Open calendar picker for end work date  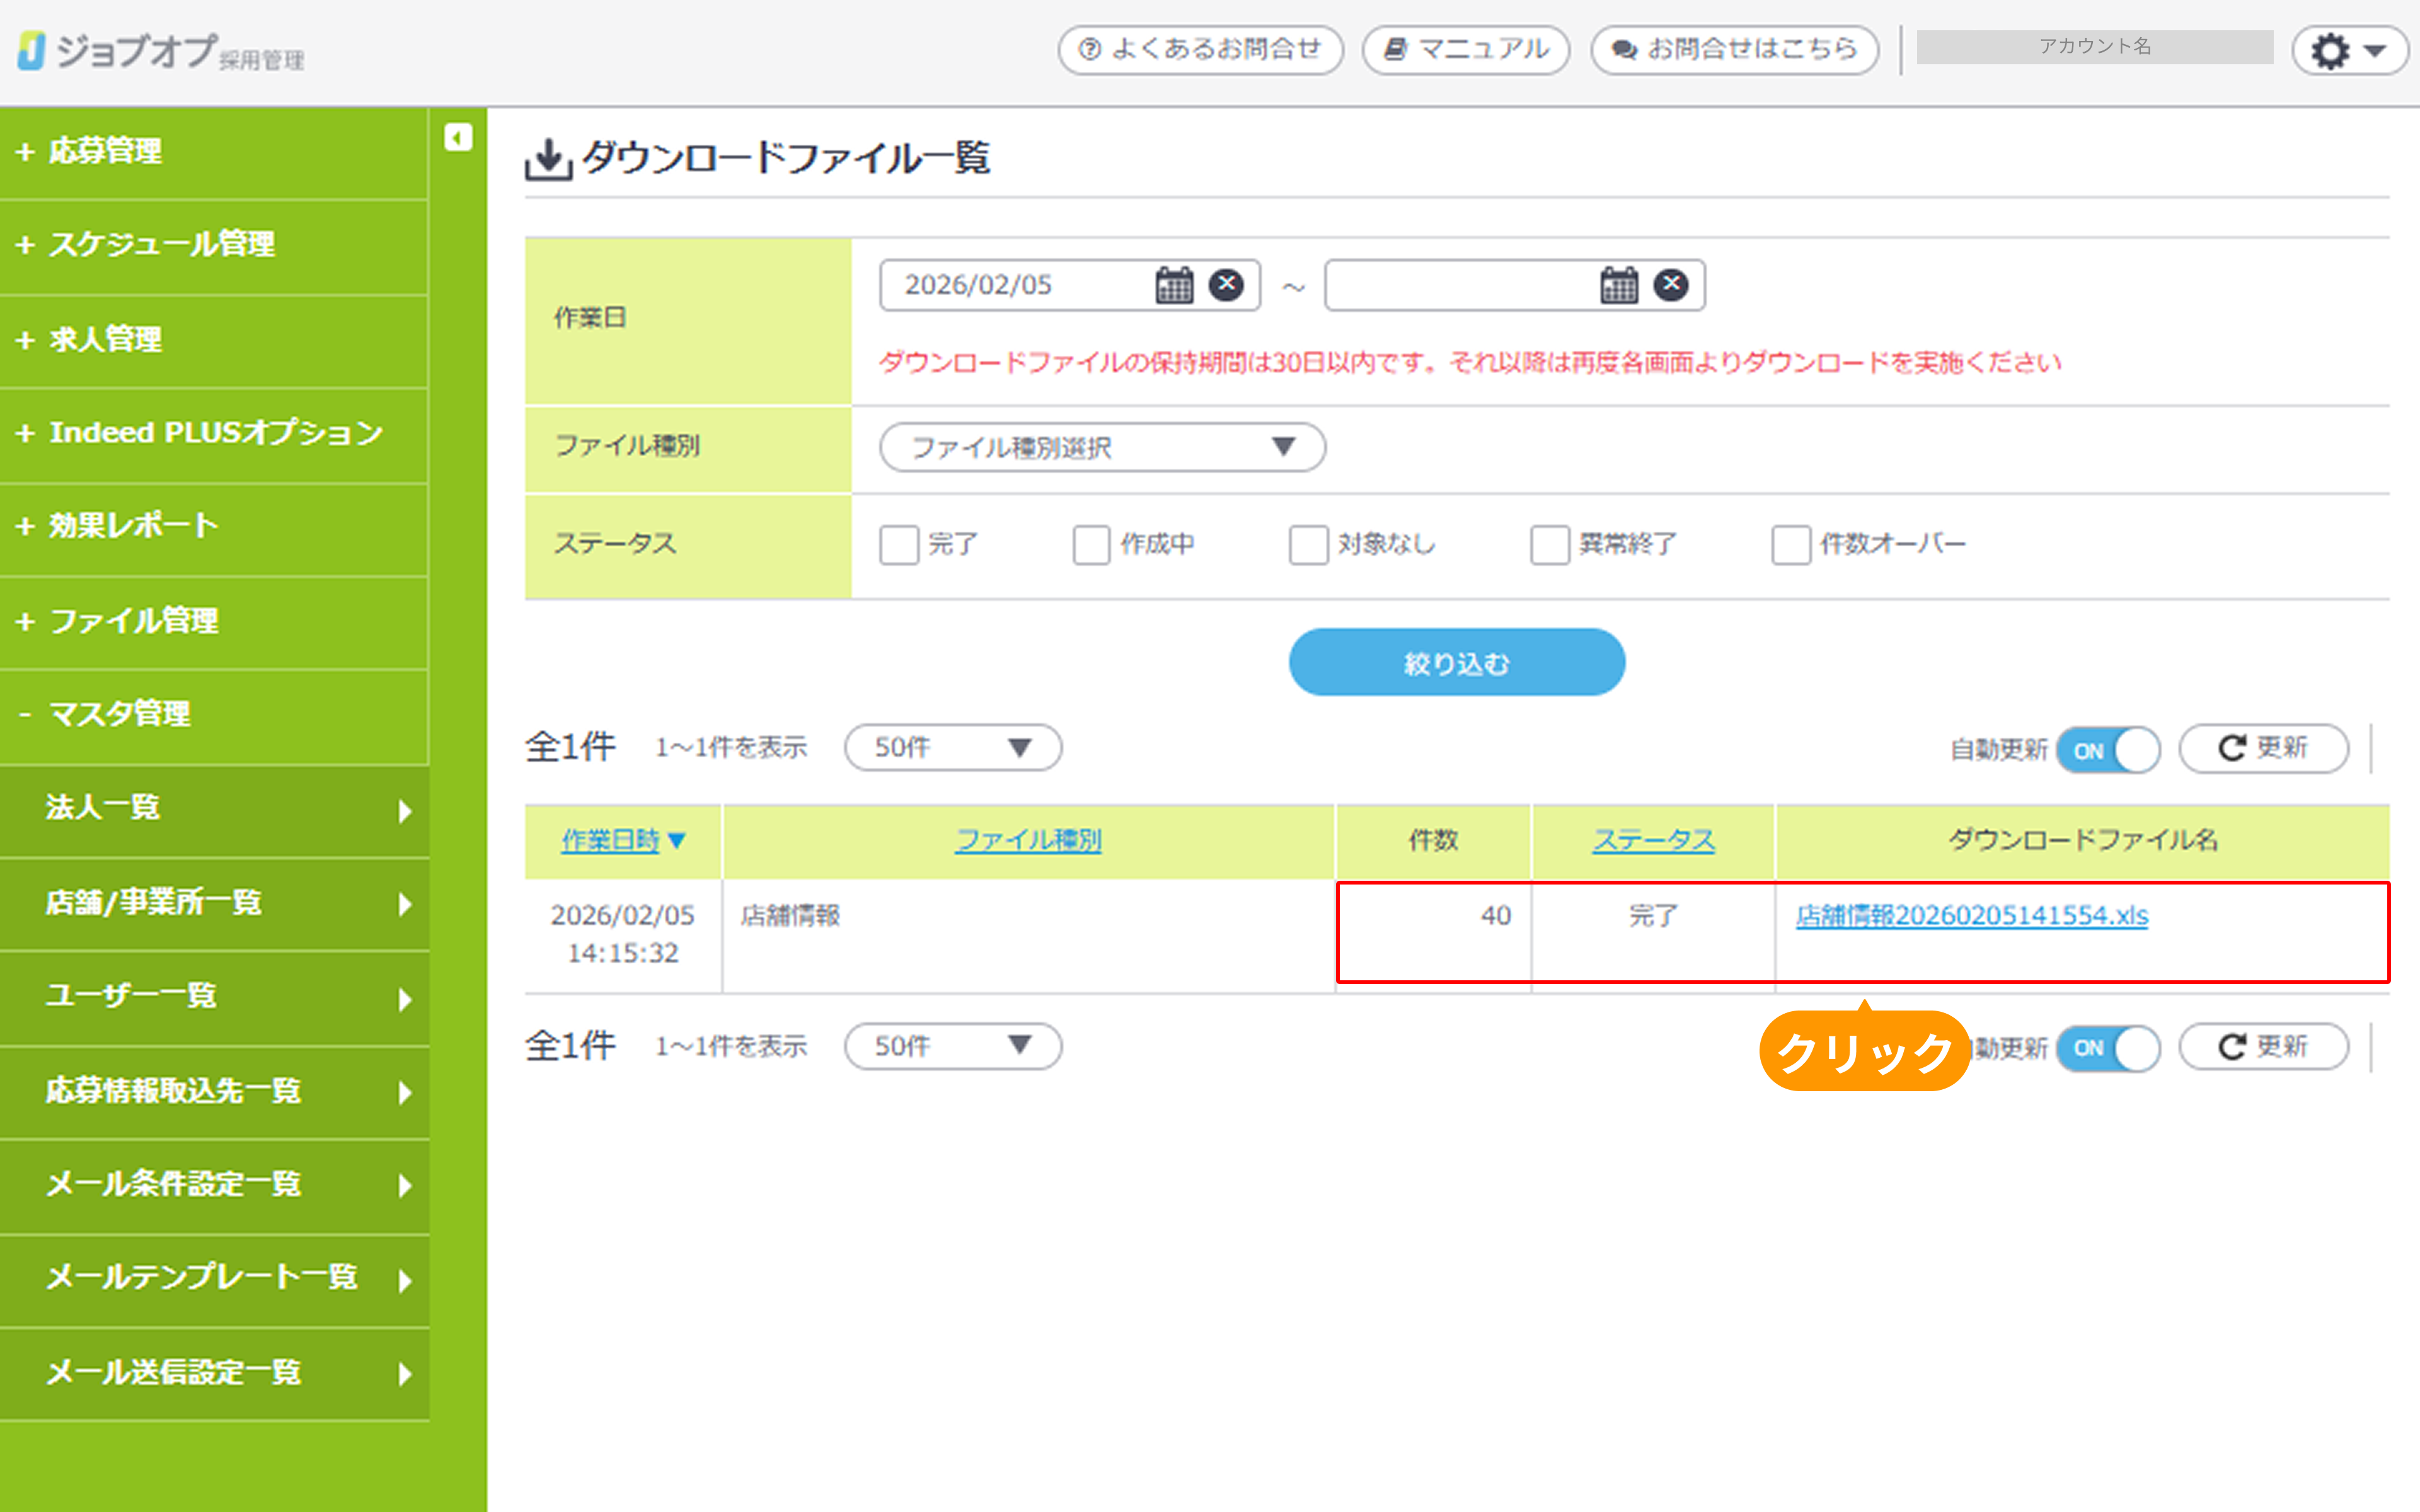point(1618,285)
